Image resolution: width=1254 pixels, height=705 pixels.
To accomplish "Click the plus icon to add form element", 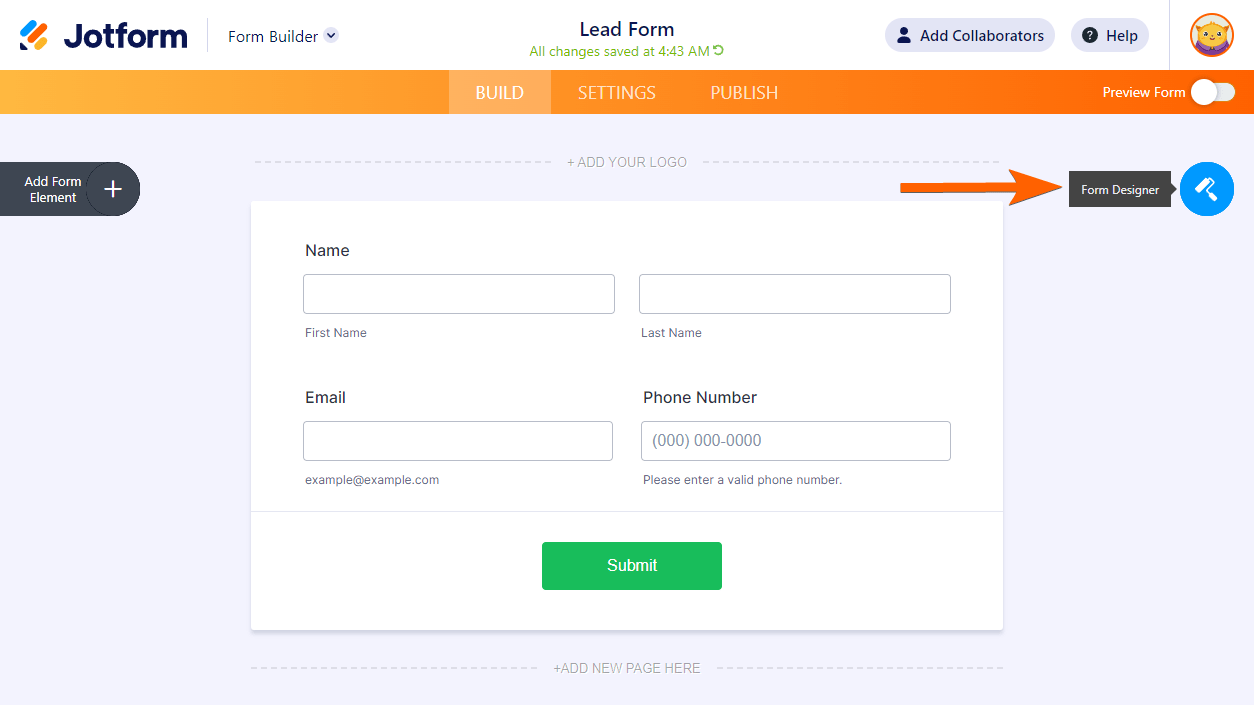I will click(113, 189).
